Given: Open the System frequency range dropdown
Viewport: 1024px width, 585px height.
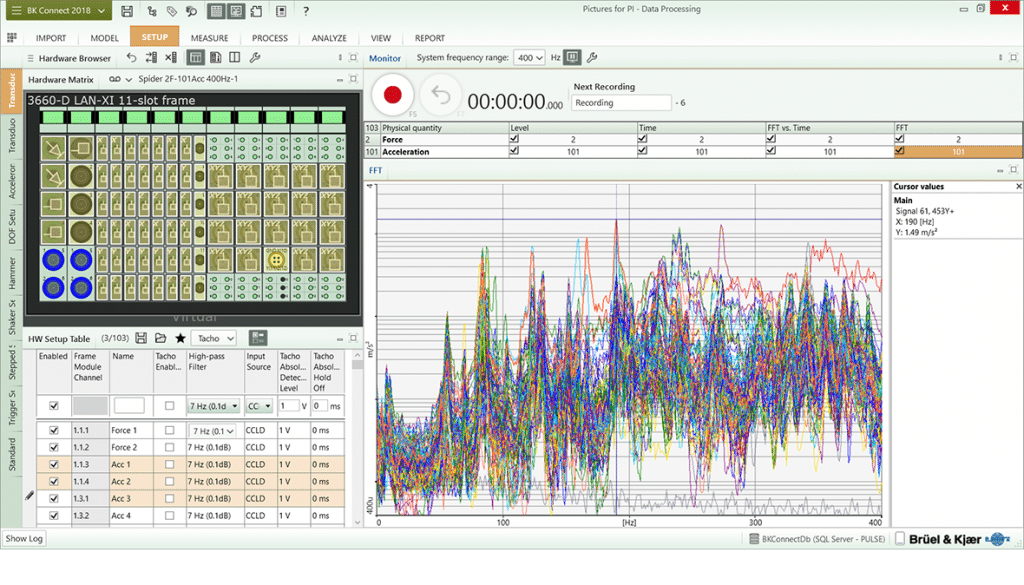Looking at the screenshot, I should 529,58.
